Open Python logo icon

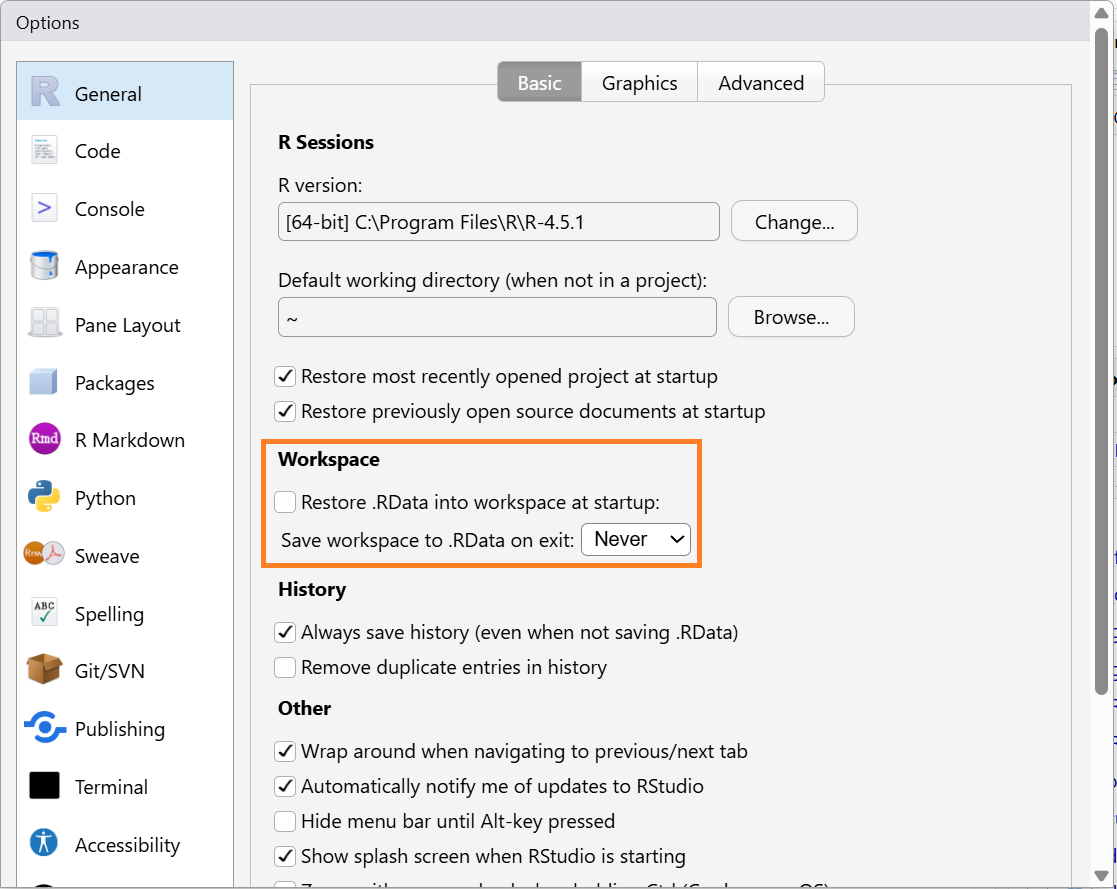point(44,497)
